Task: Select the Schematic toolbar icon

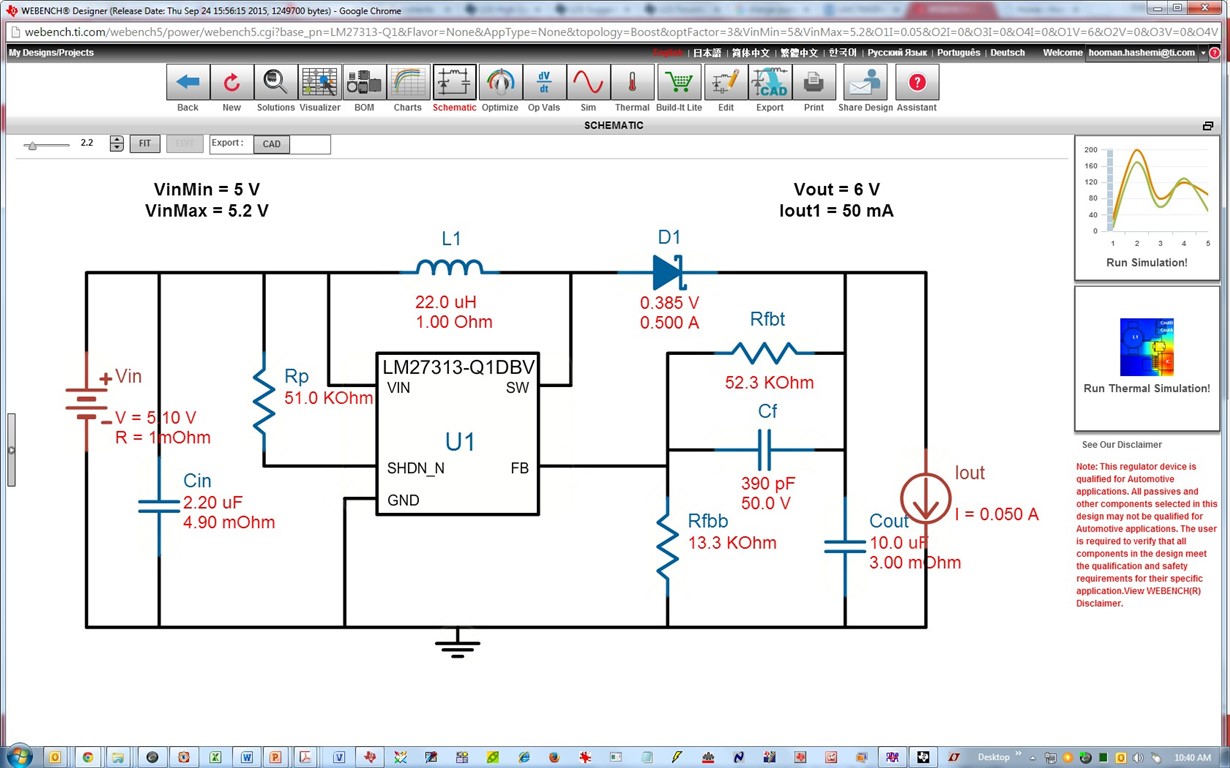Action: click(454, 82)
